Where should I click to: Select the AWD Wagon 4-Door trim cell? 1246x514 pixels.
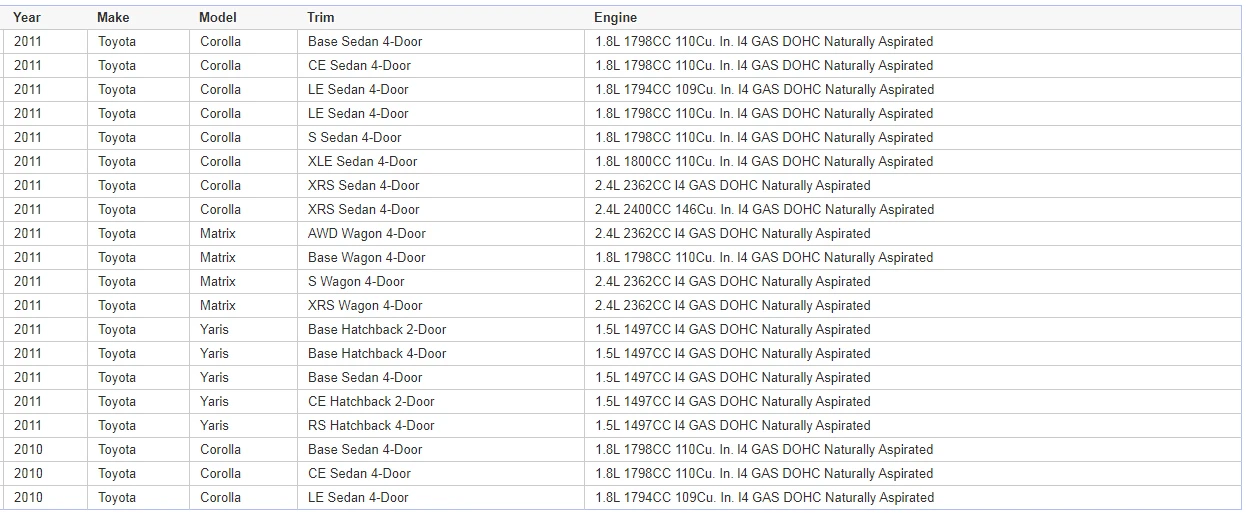pyautogui.click(x=366, y=233)
